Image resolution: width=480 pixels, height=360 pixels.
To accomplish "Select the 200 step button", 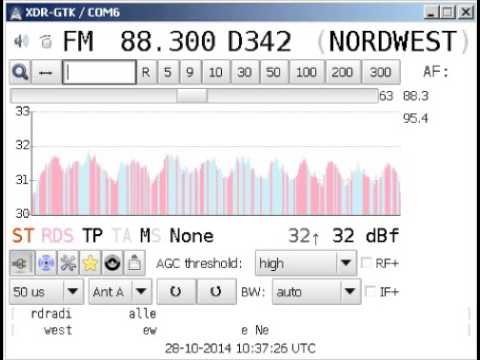I will [x=342, y=72].
